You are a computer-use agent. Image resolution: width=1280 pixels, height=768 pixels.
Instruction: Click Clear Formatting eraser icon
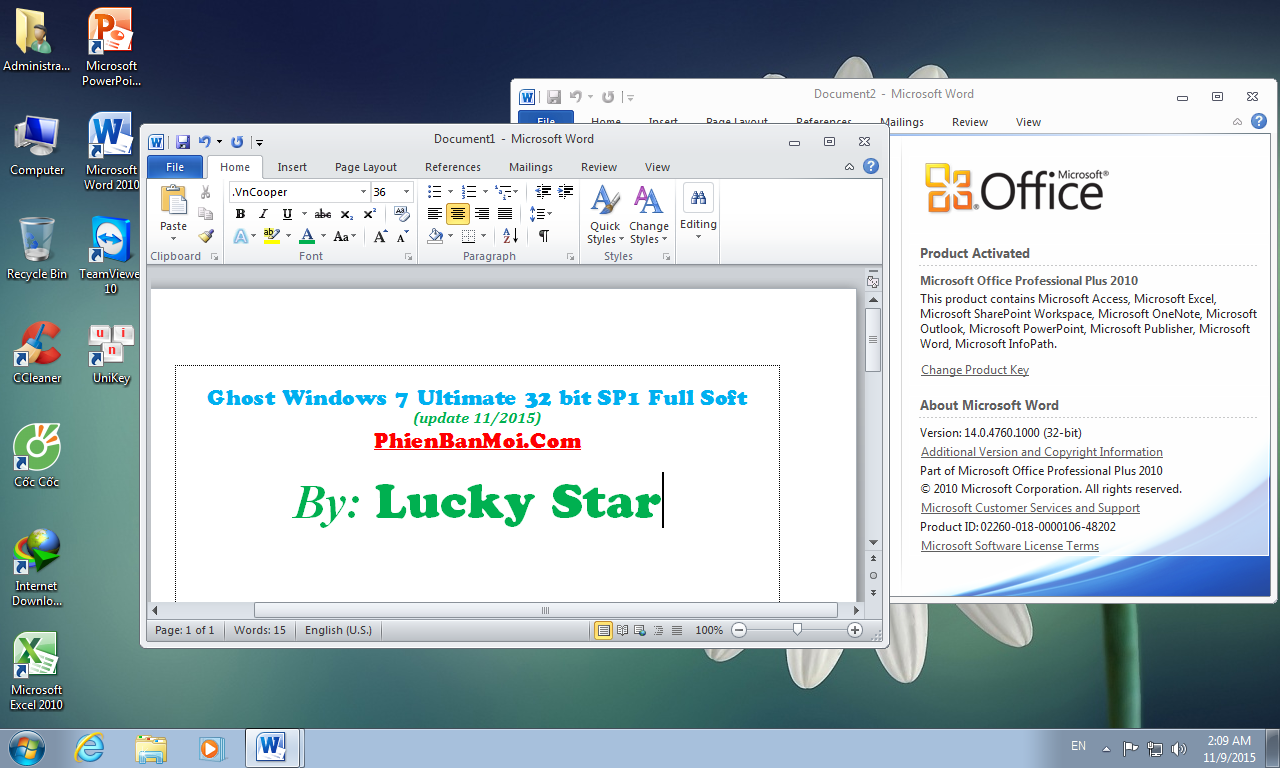(x=402, y=214)
